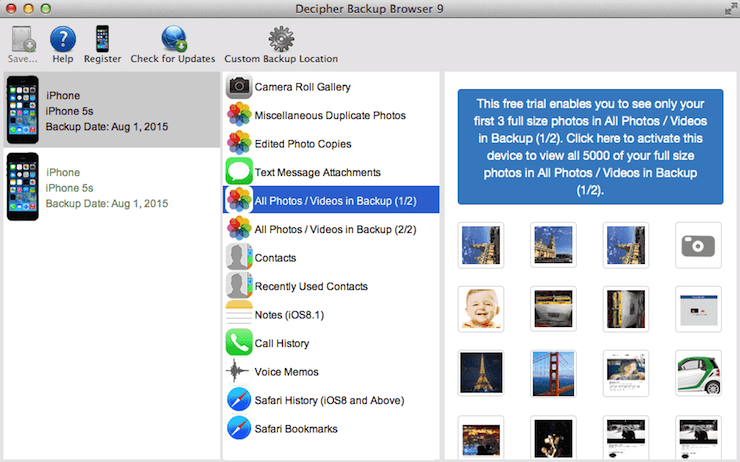Select Notes (iOS8.1) label
This screenshot has width=740, height=462.
click(x=289, y=315)
